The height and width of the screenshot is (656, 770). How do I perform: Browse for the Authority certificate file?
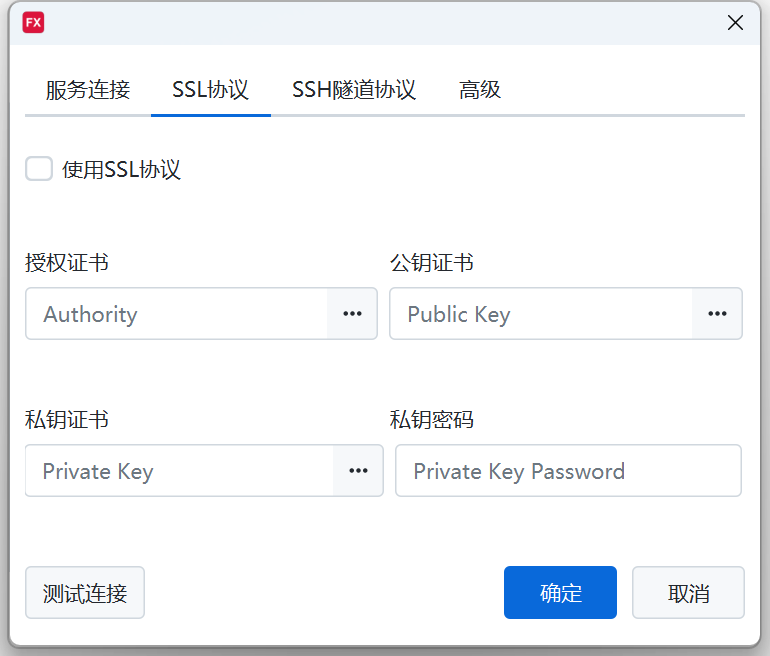[352, 314]
